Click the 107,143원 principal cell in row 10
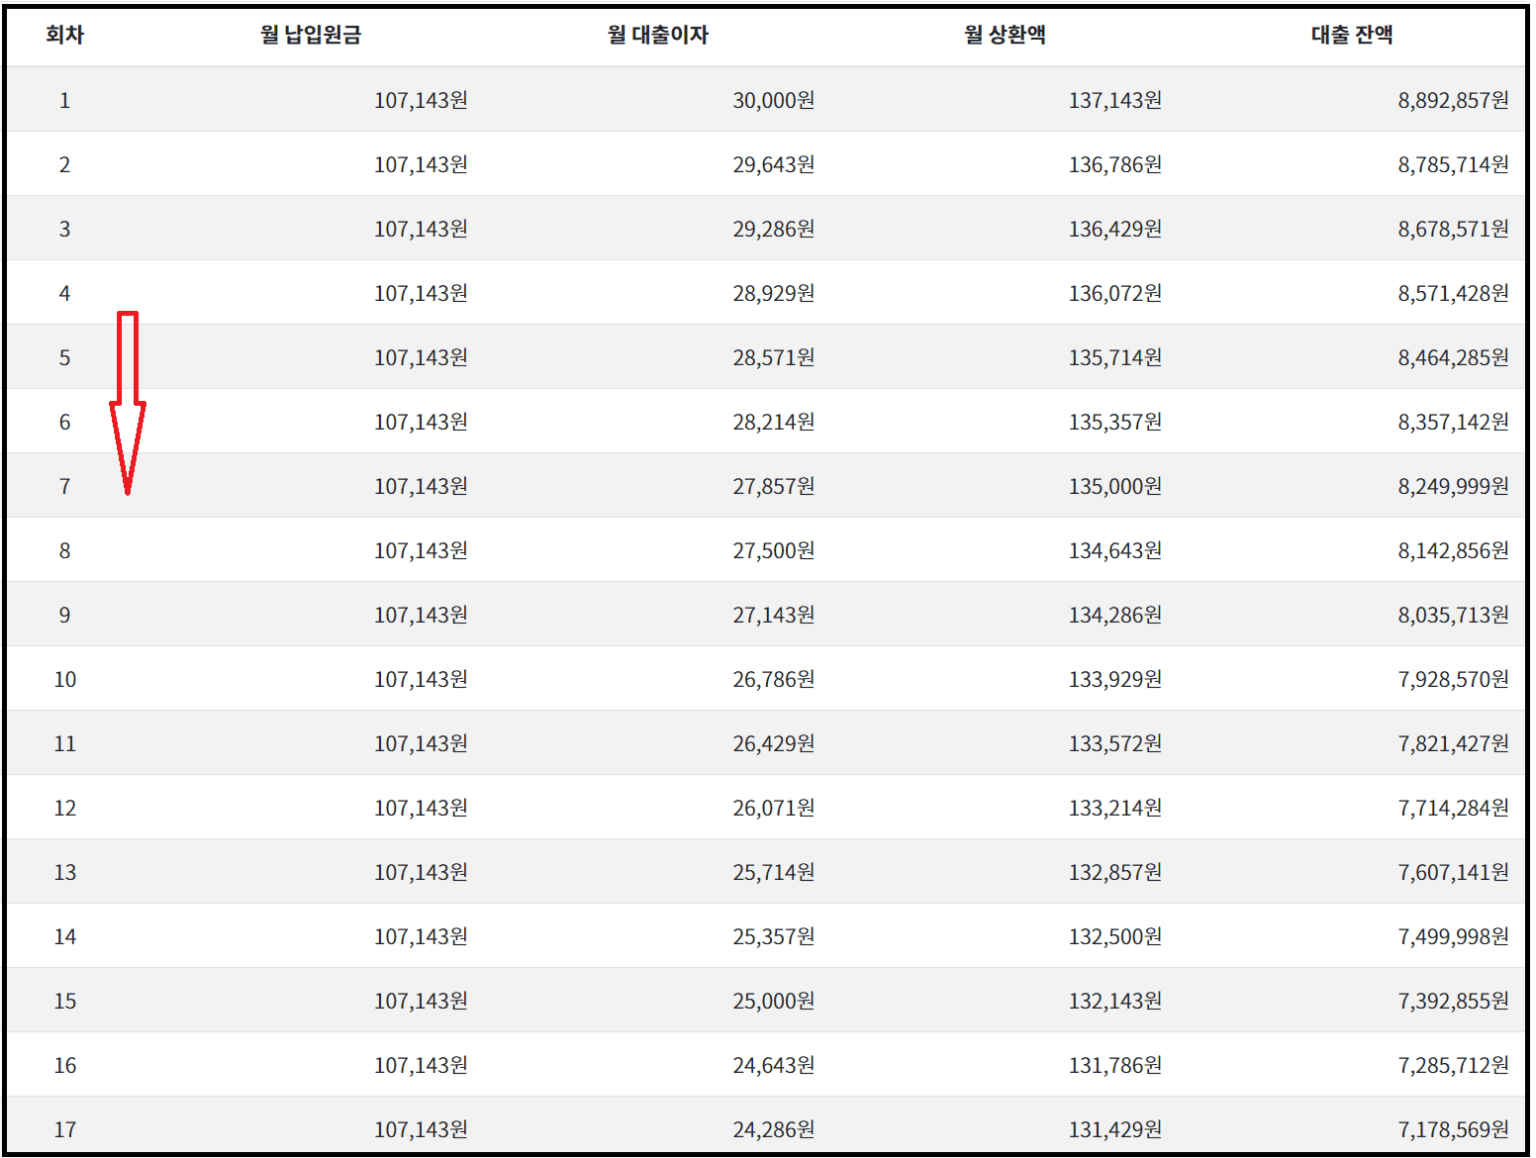1536x1158 pixels. pos(421,680)
